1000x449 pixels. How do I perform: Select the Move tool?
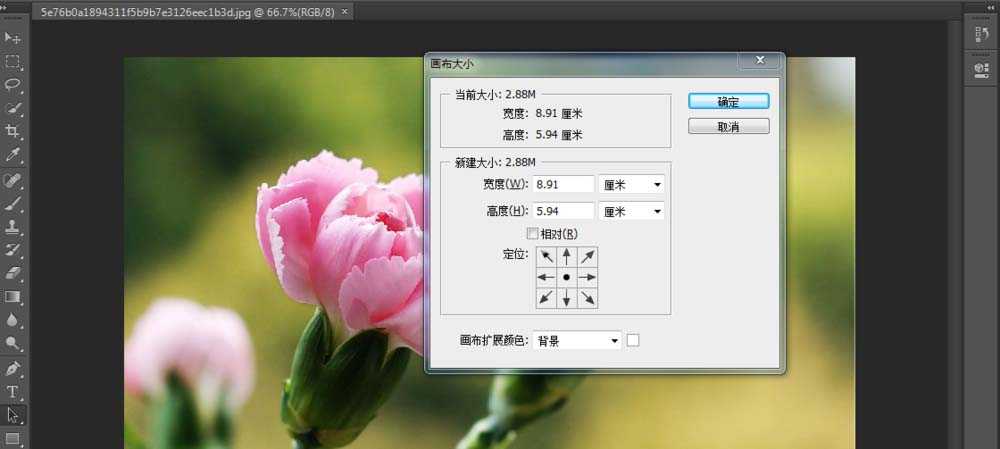13,37
